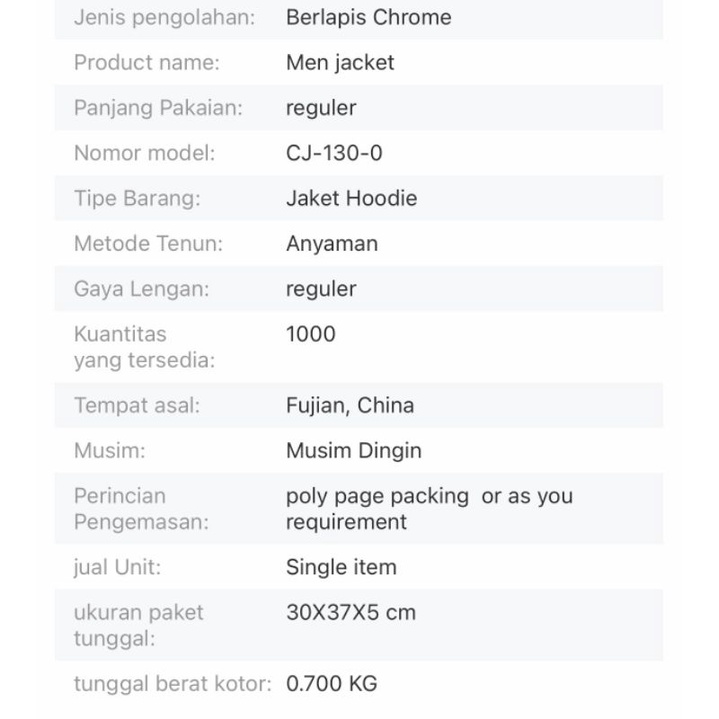Viewport: 719px width, 719px height.
Task: Tap the 0.700 KG gross weight value
Action: [x=332, y=684]
